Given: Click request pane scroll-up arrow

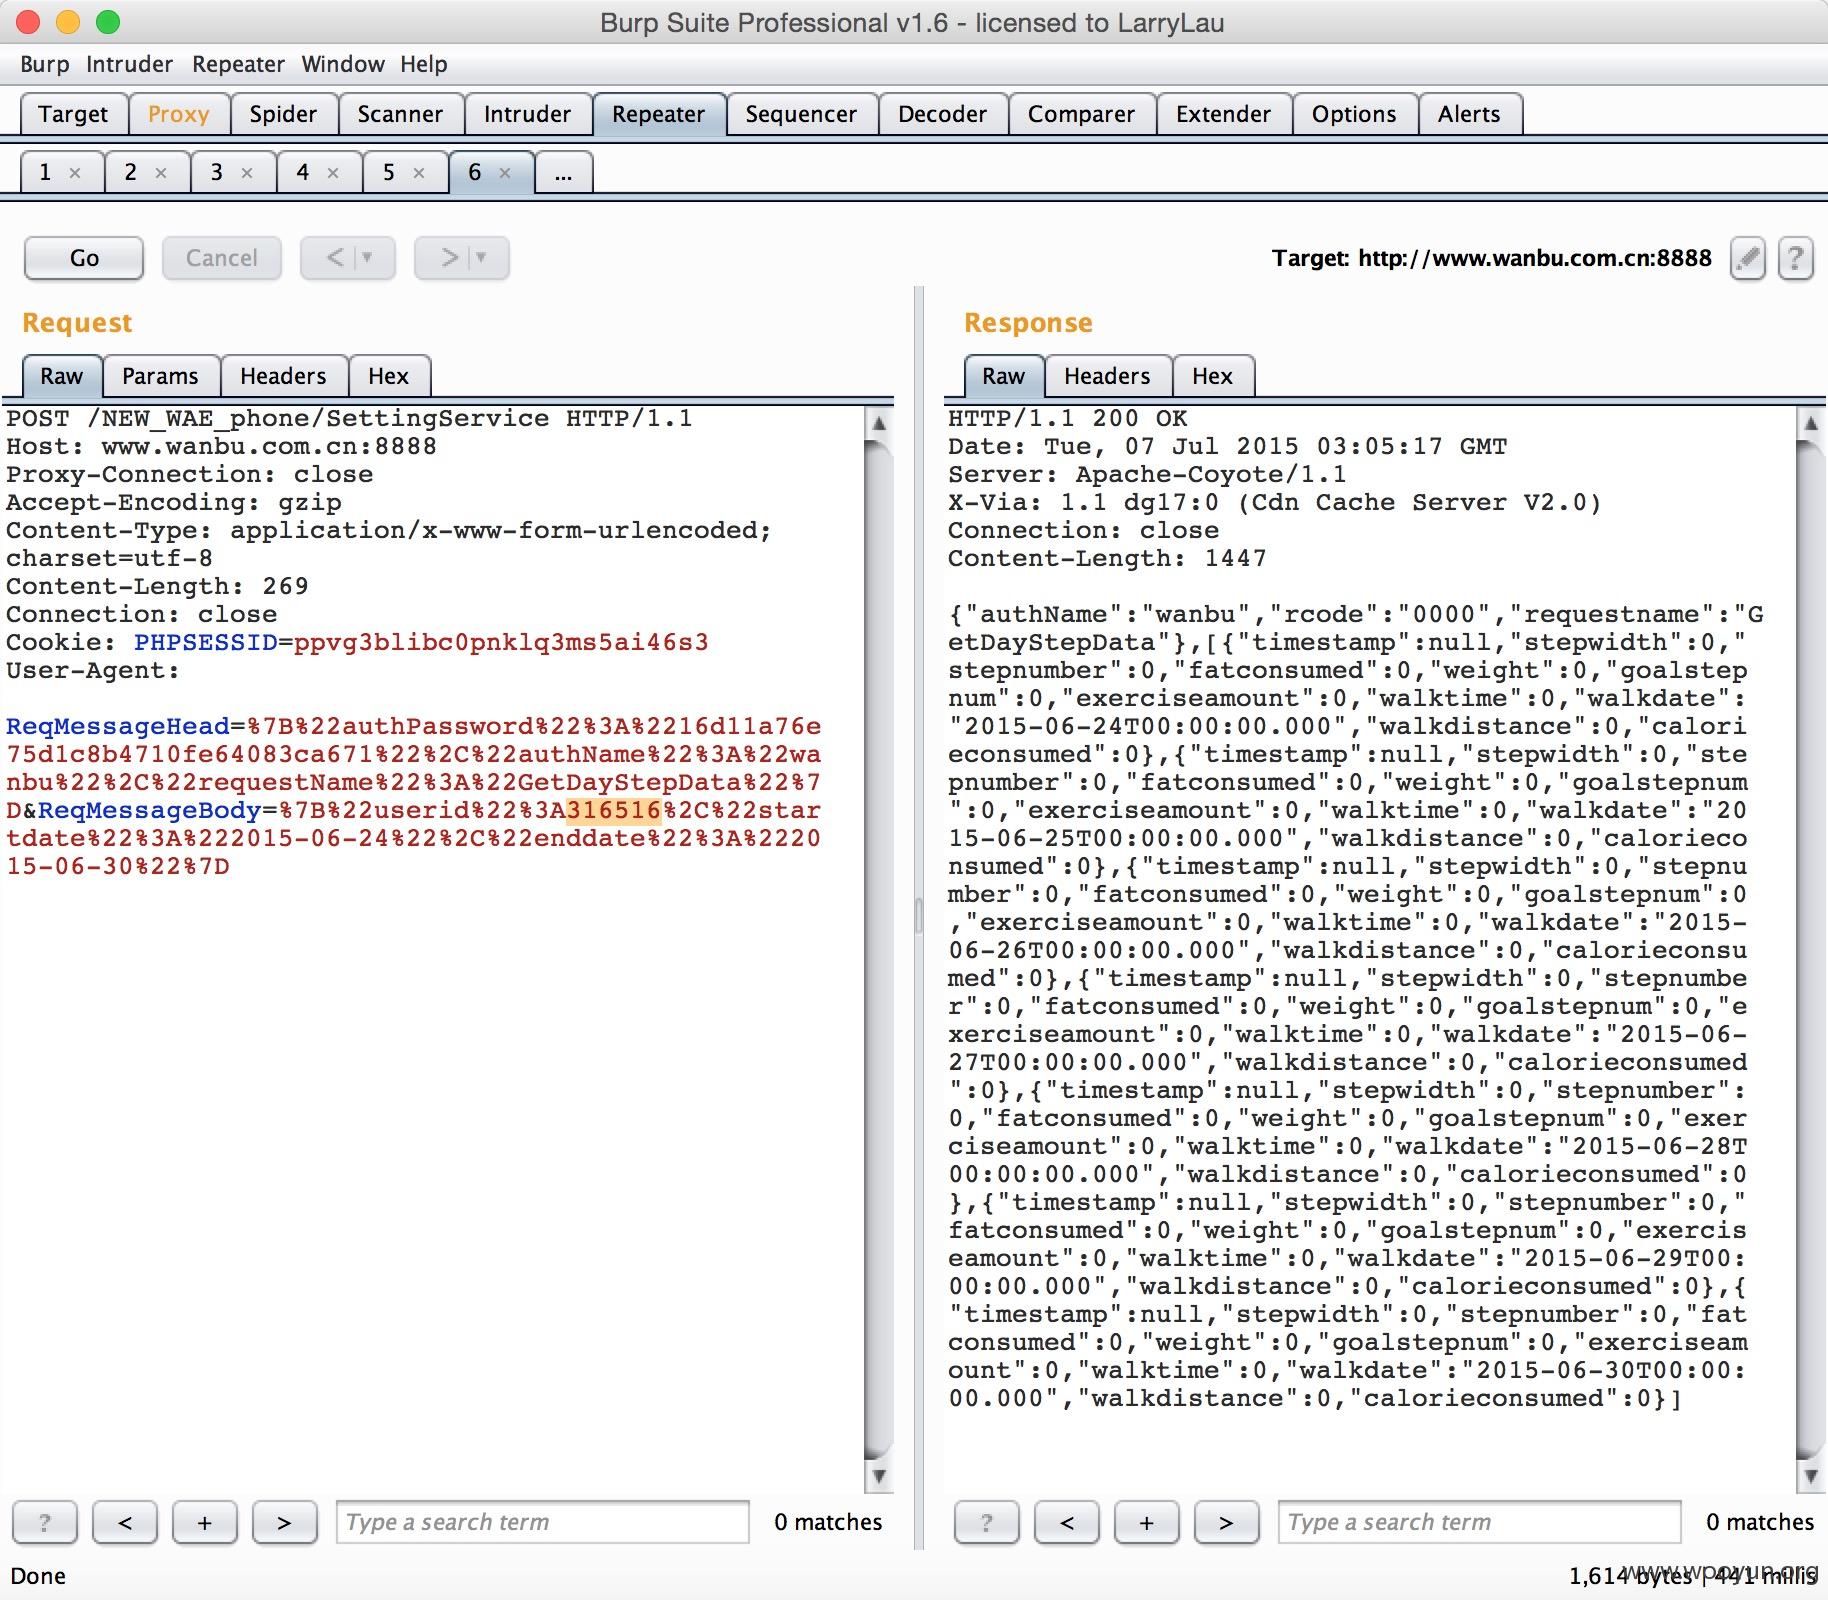Looking at the screenshot, I should pos(878,423).
